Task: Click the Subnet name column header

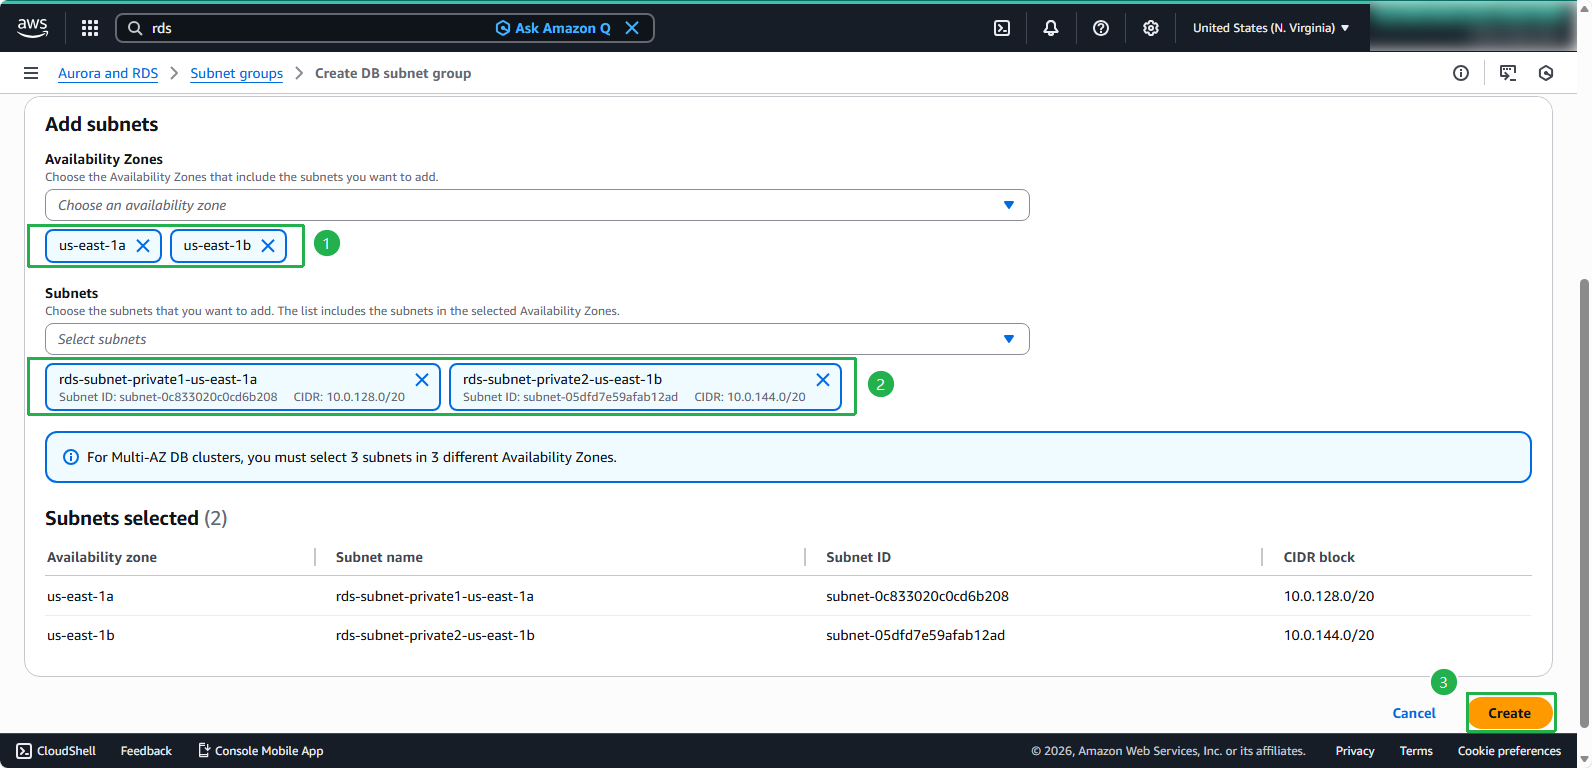Action: pyautogui.click(x=379, y=557)
